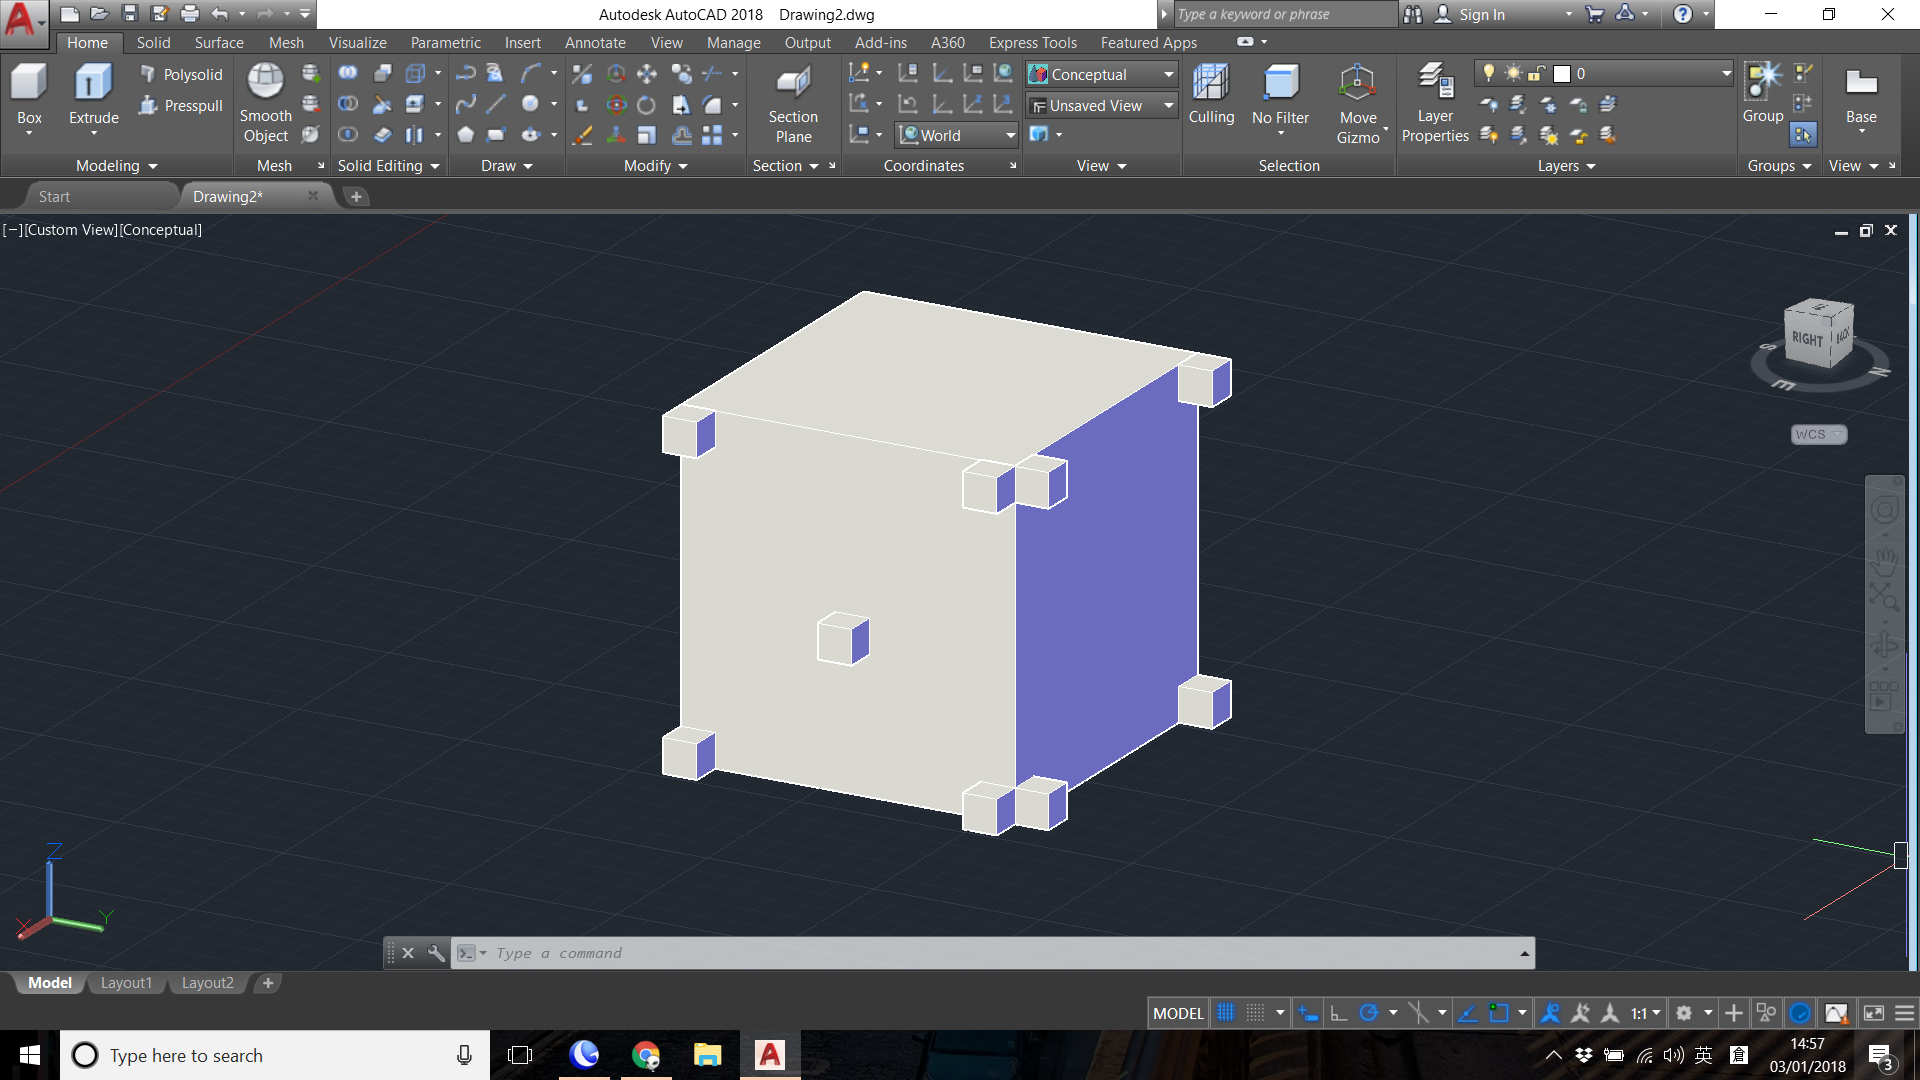Open the WCS dropdown under ViewCube
Screen dimensions: 1920x1080
pyautogui.click(x=1818, y=434)
